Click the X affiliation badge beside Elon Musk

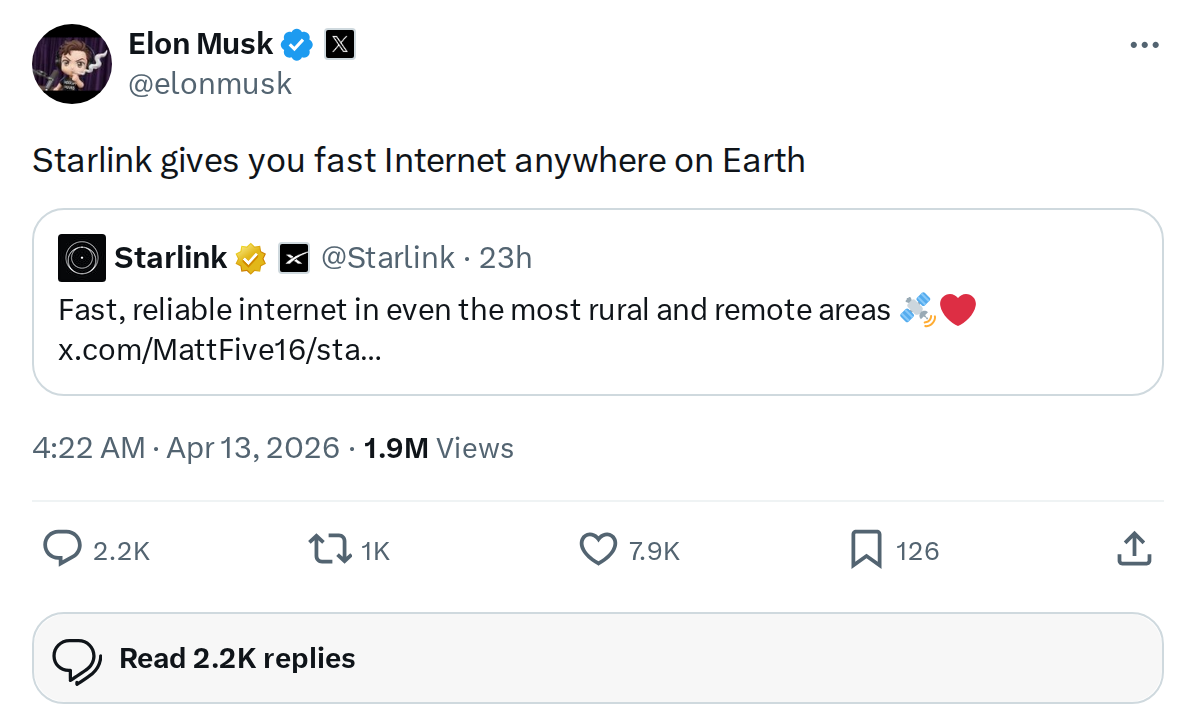click(340, 44)
